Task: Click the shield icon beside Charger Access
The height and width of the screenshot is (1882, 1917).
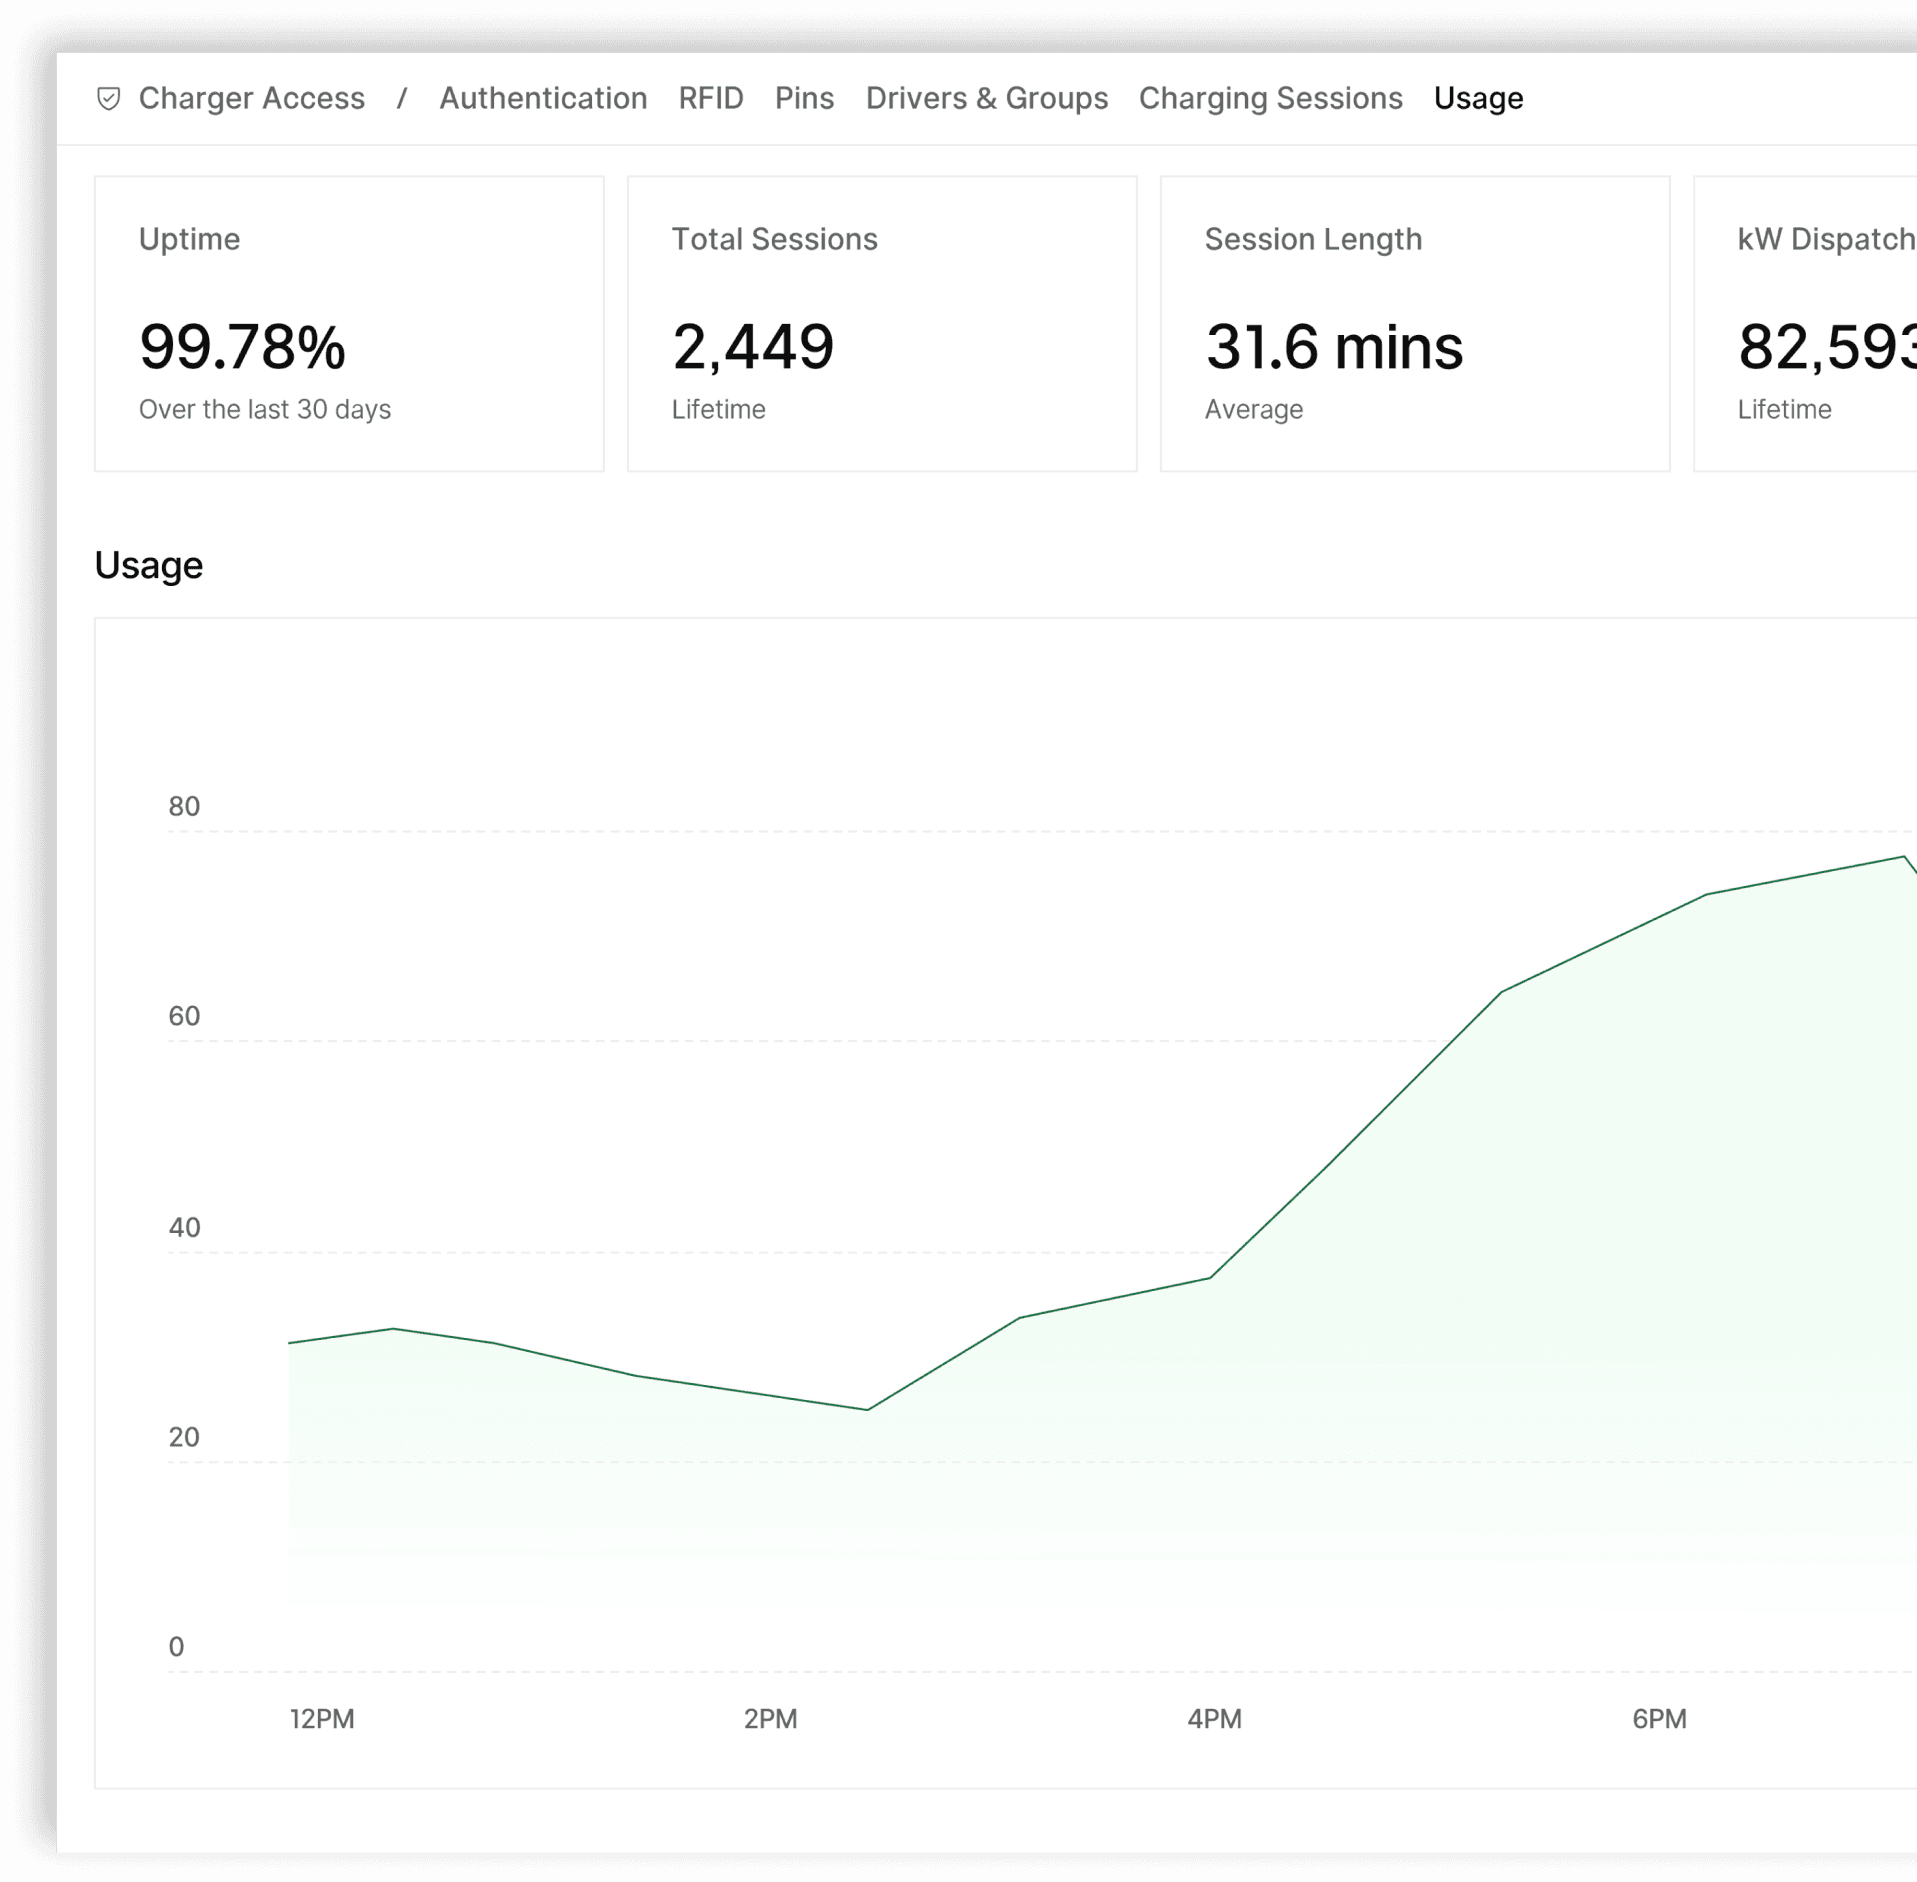Action: coord(108,98)
